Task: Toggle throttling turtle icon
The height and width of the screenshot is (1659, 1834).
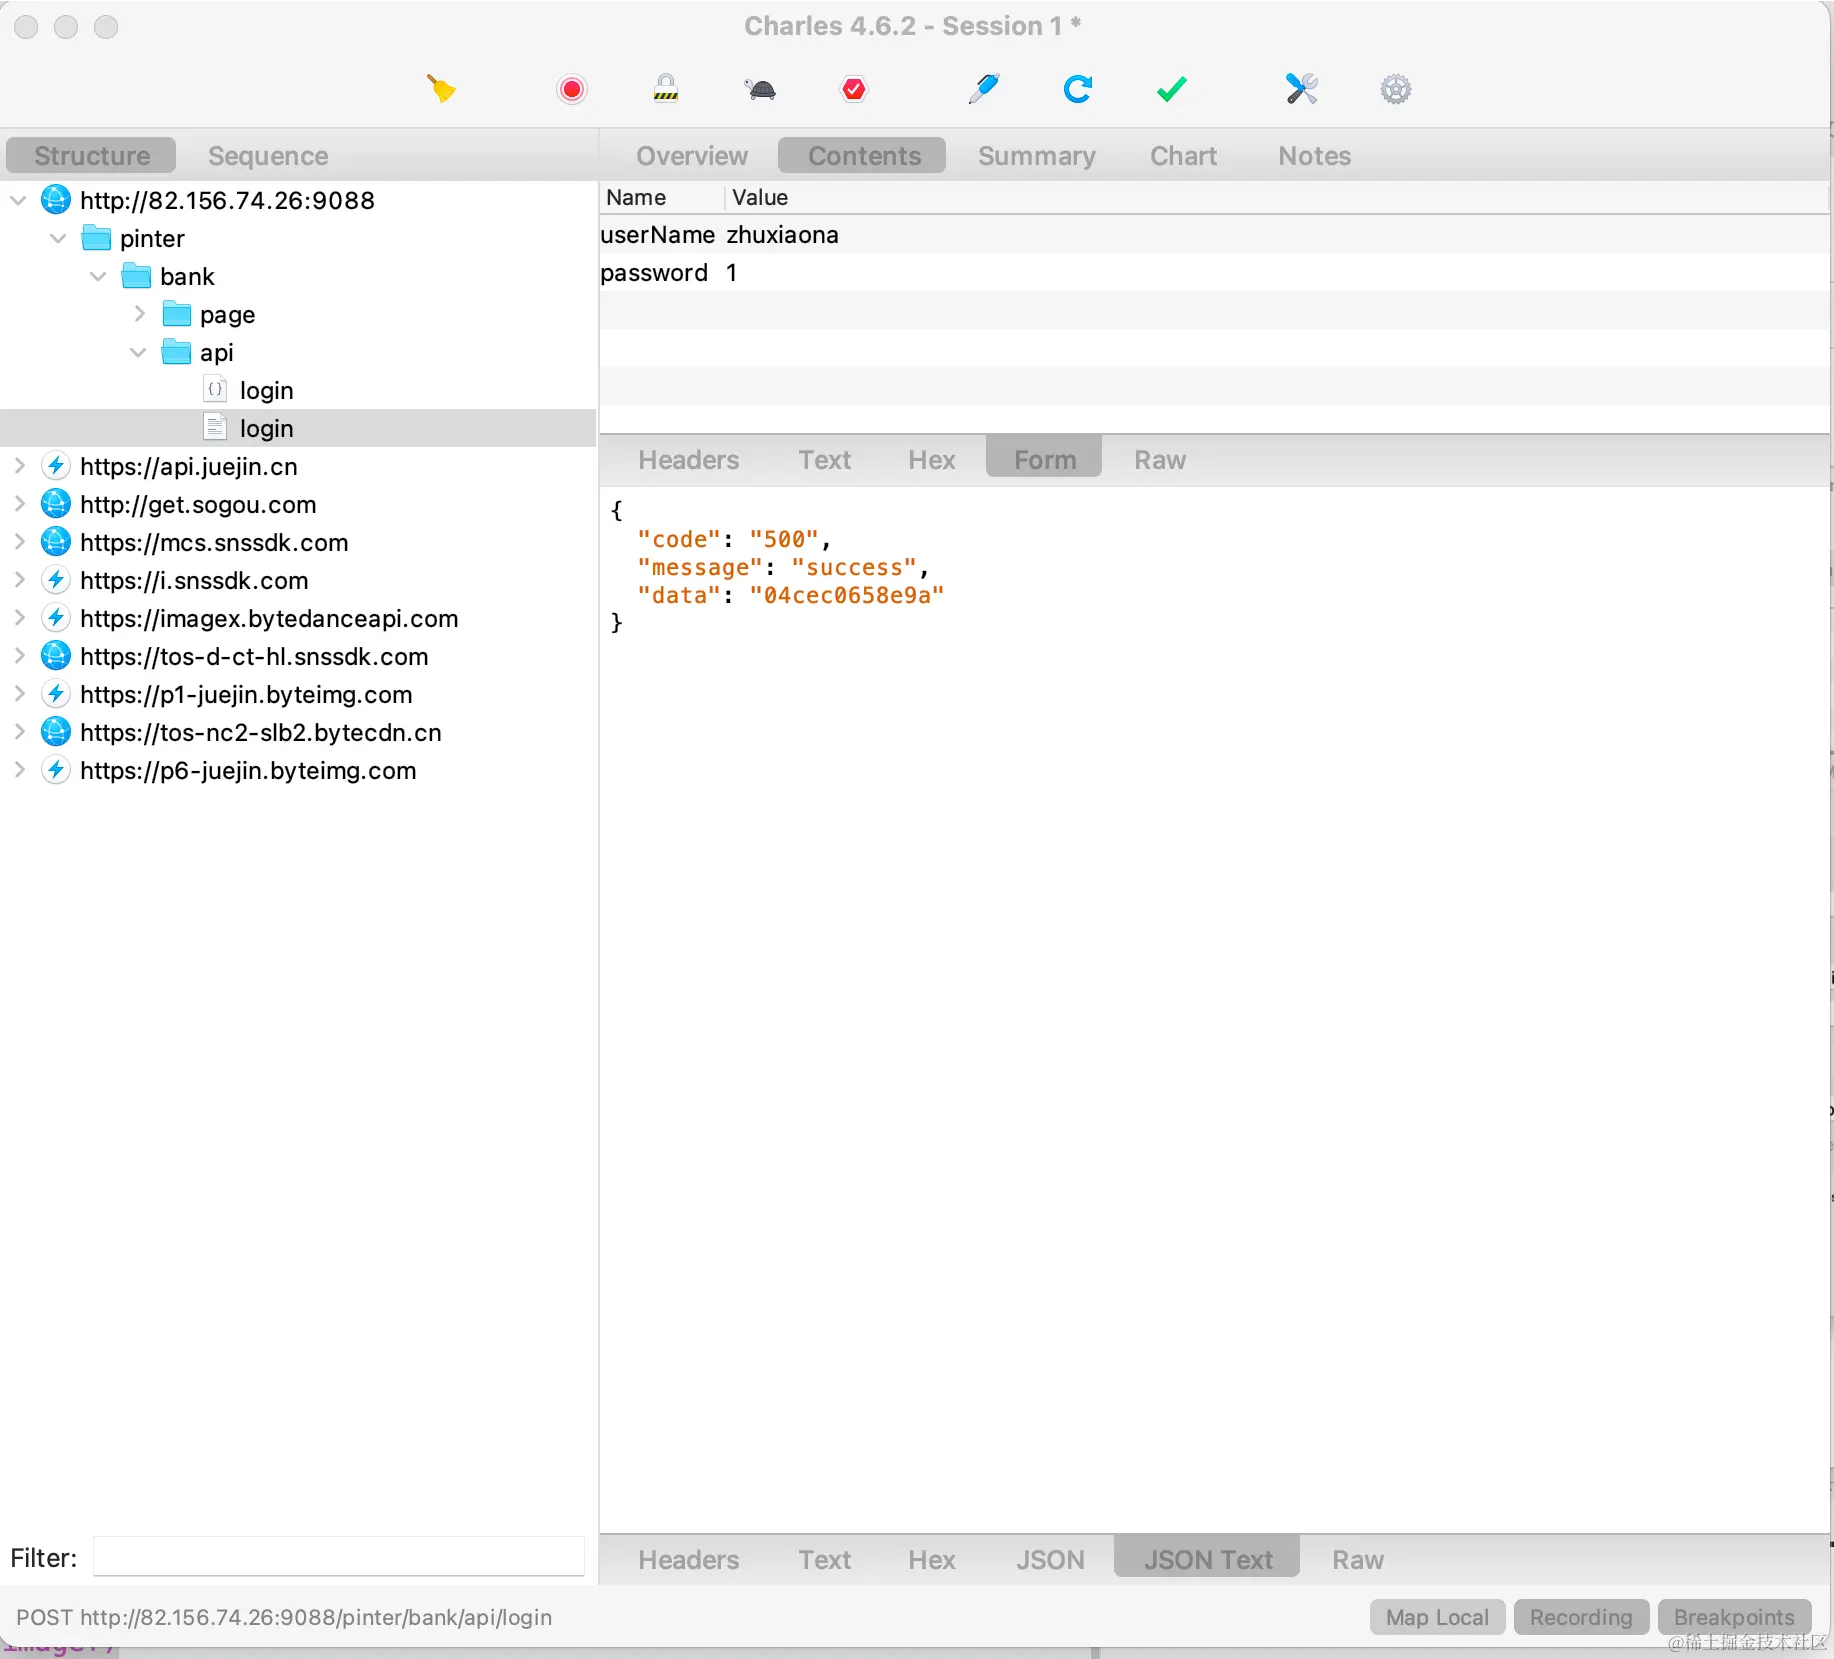Action: tap(760, 90)
